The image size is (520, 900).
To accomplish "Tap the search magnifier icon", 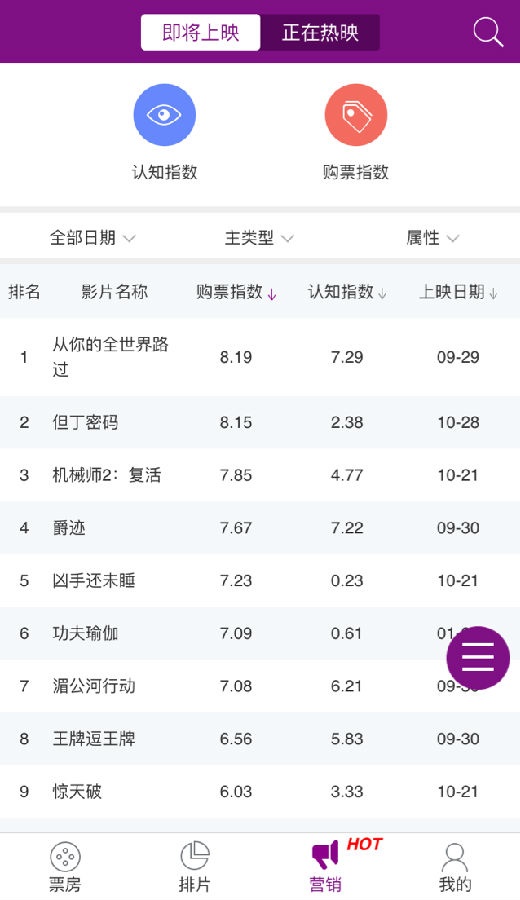I will pos(488,32).
